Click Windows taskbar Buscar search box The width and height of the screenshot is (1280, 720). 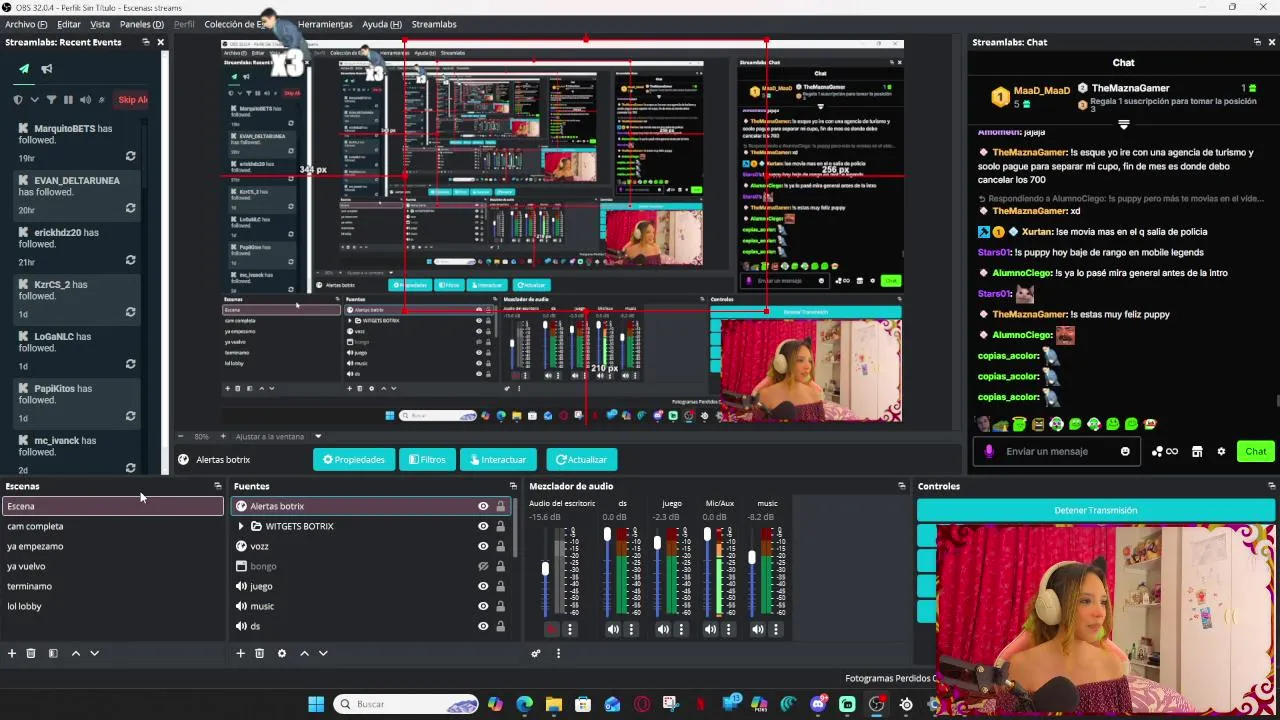tap(407, 704)
